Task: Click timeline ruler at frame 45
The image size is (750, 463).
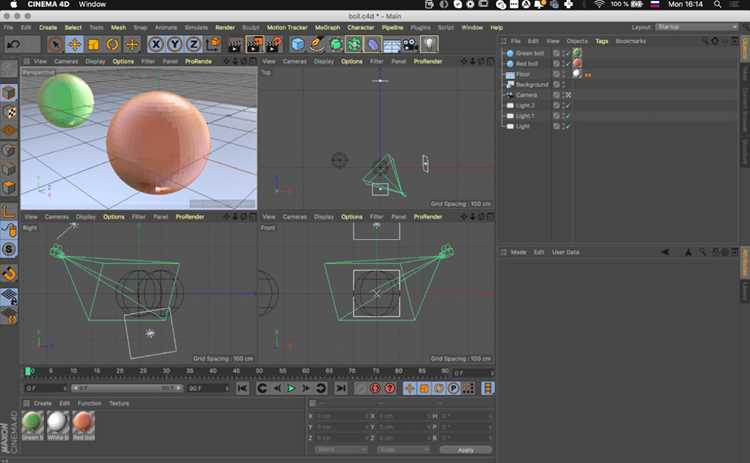Action: click(236, 371)
